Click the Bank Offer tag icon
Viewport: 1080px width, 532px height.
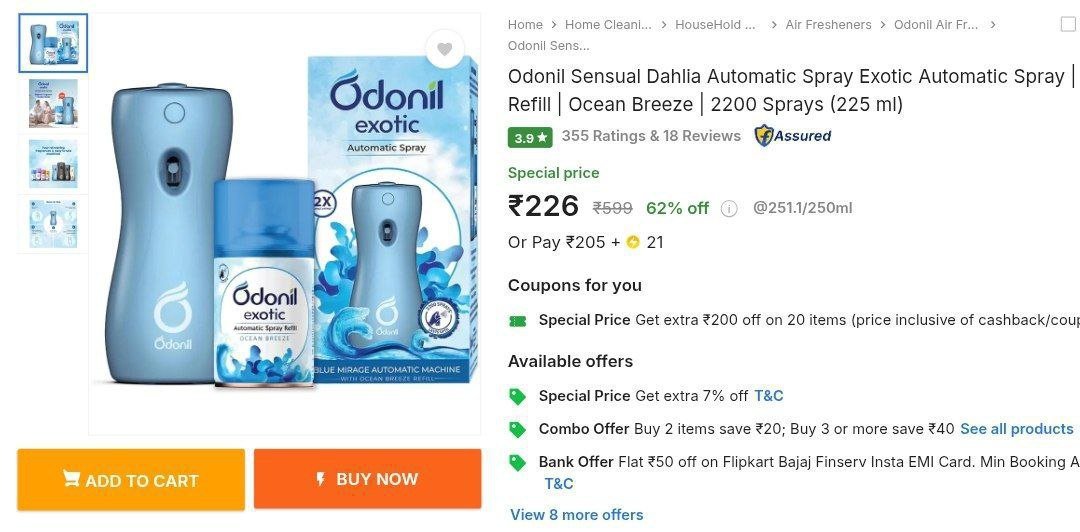pos(517,462)
